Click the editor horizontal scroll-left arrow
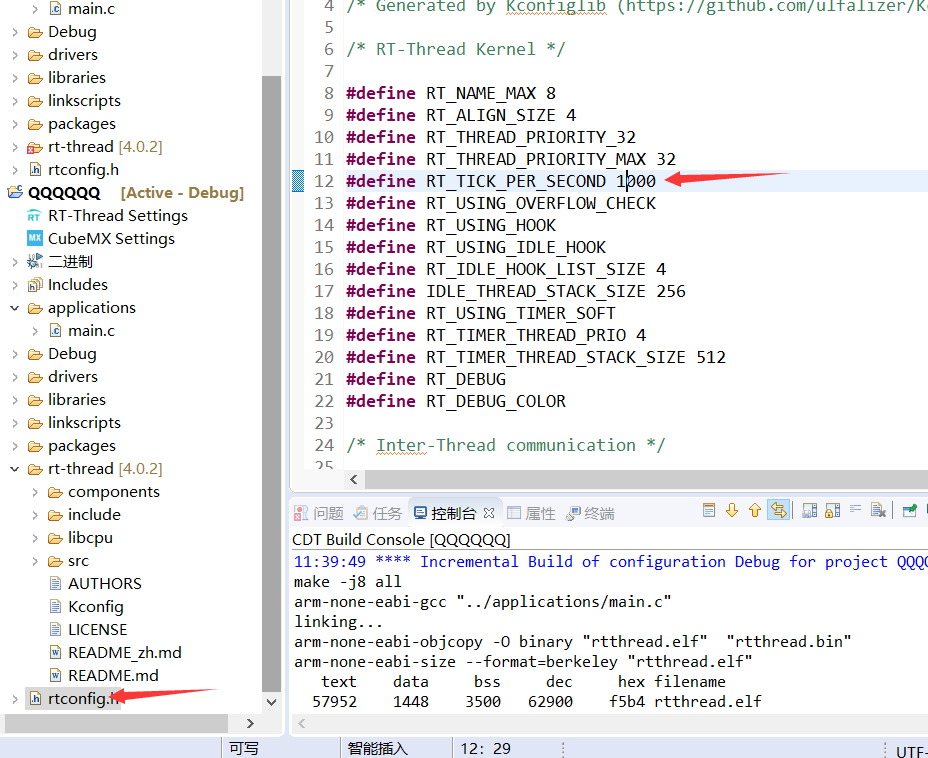Viewport: 928px width, 758px height. pyautogui.click(x=354, y=479)
